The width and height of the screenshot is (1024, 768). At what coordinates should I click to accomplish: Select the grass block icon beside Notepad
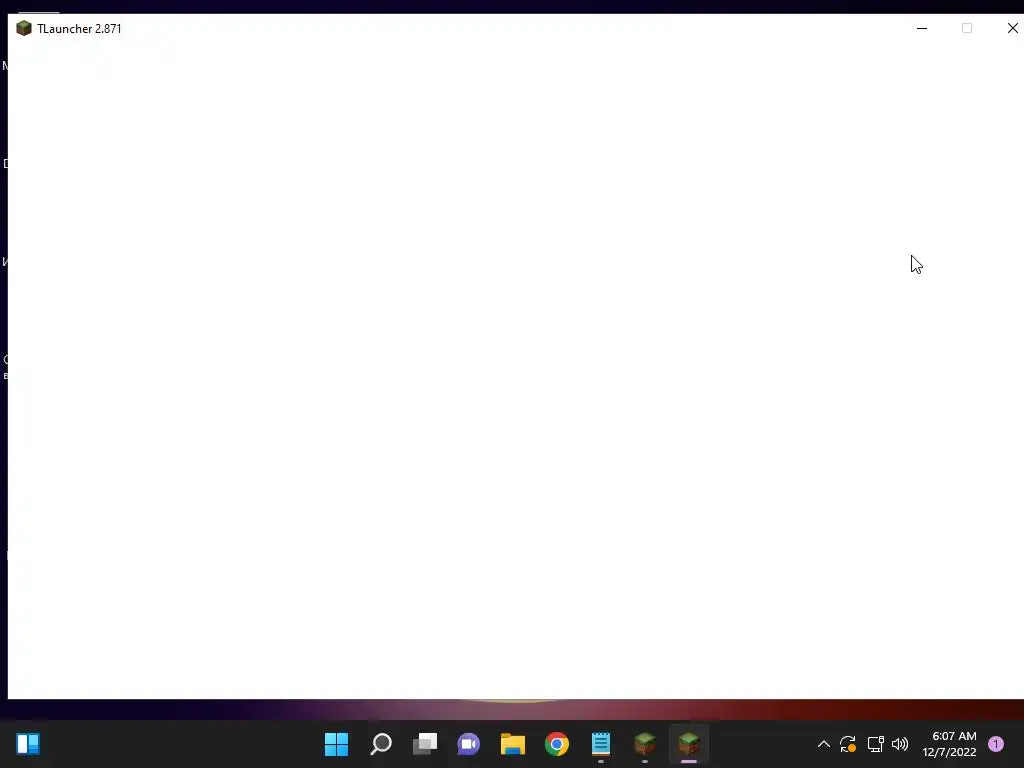click(645, 744)
